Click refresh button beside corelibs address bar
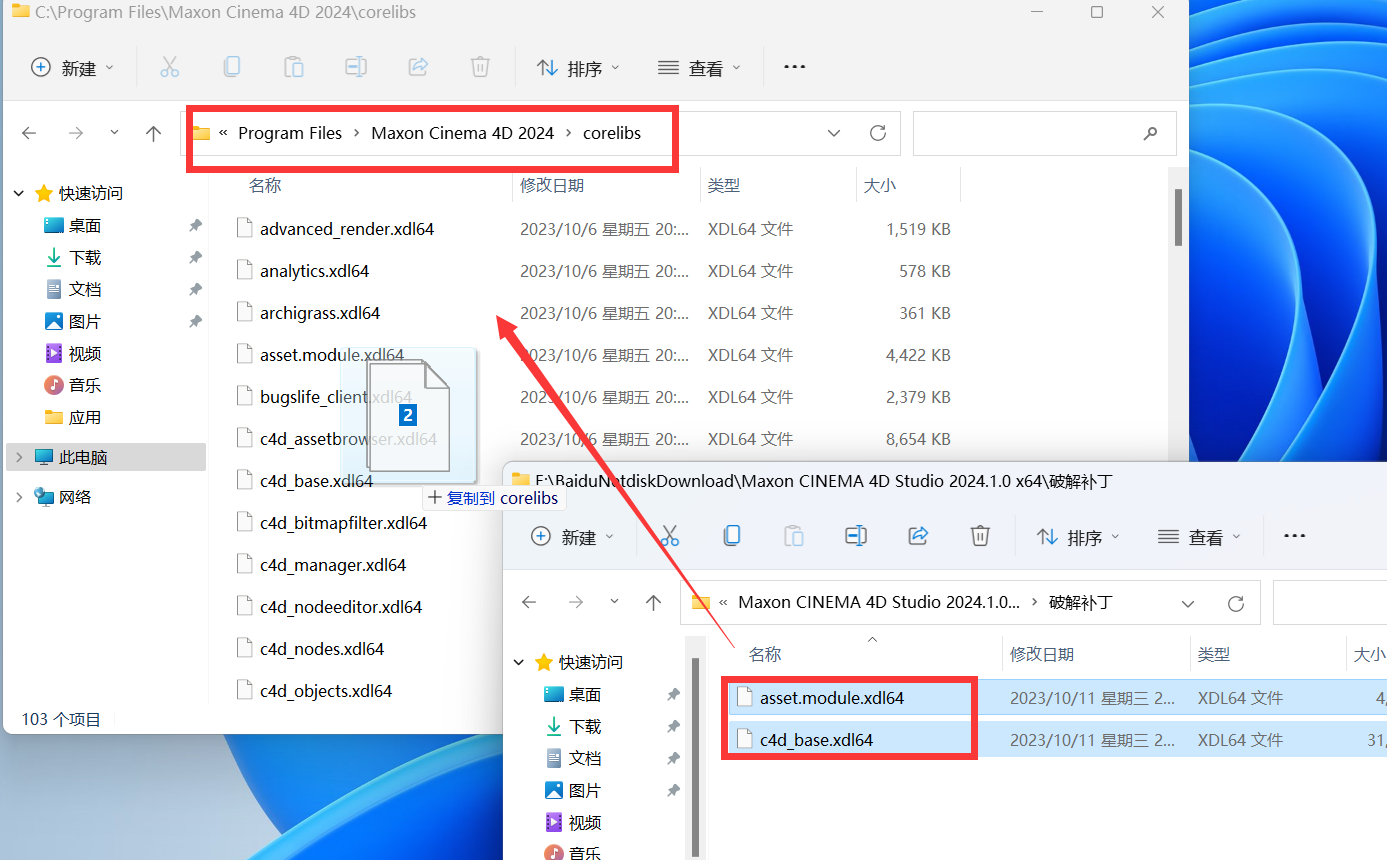This screenshot has height=860, width=1387. coord(878,133)
